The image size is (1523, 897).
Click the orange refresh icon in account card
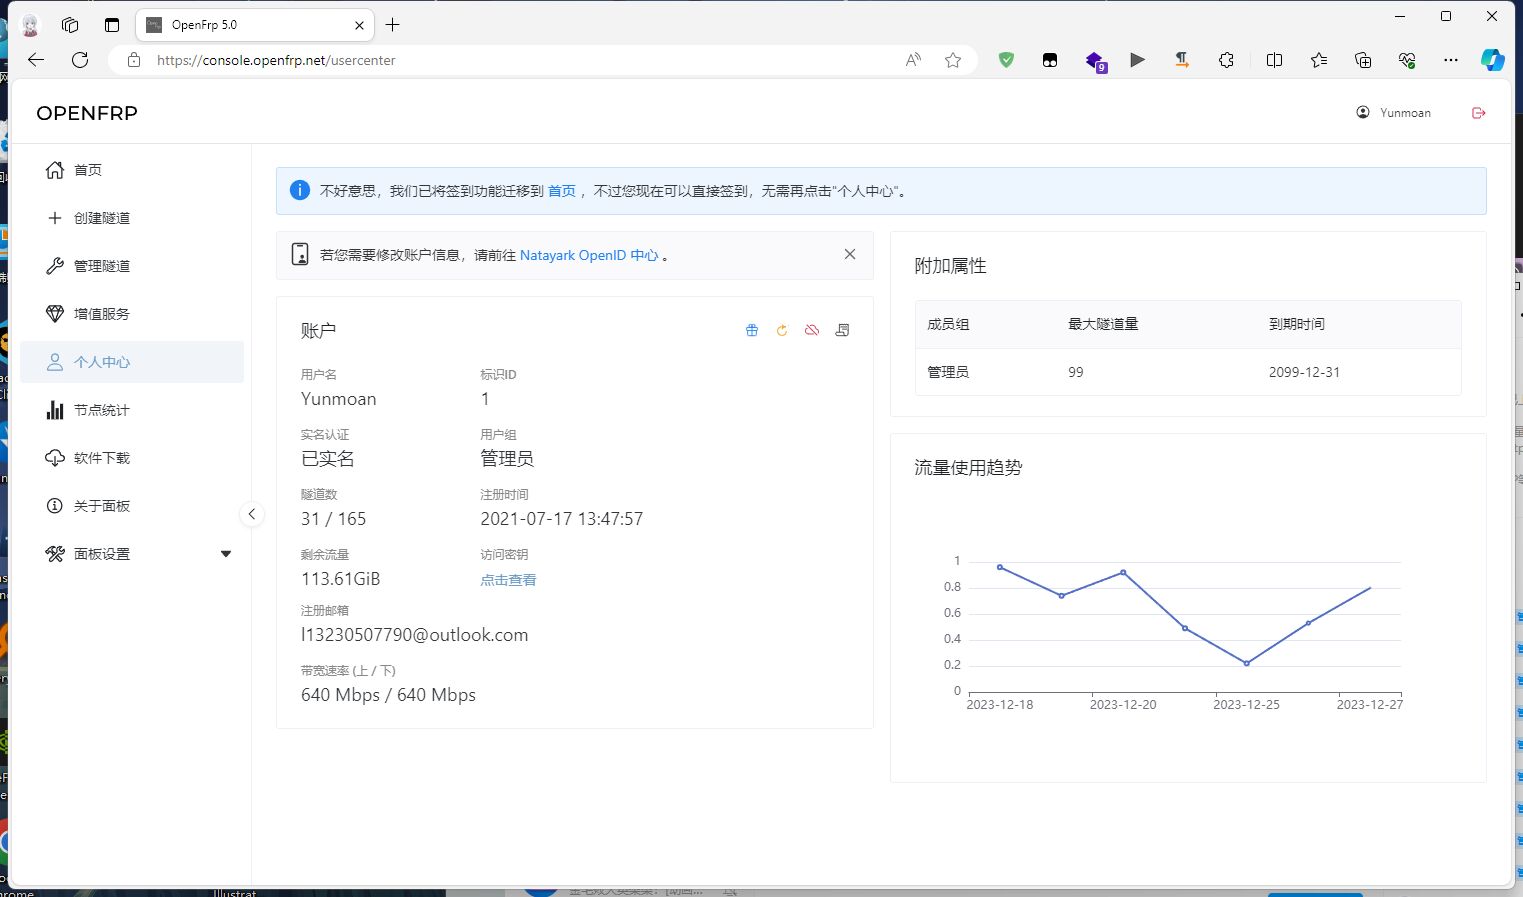(x=782, y=330)
